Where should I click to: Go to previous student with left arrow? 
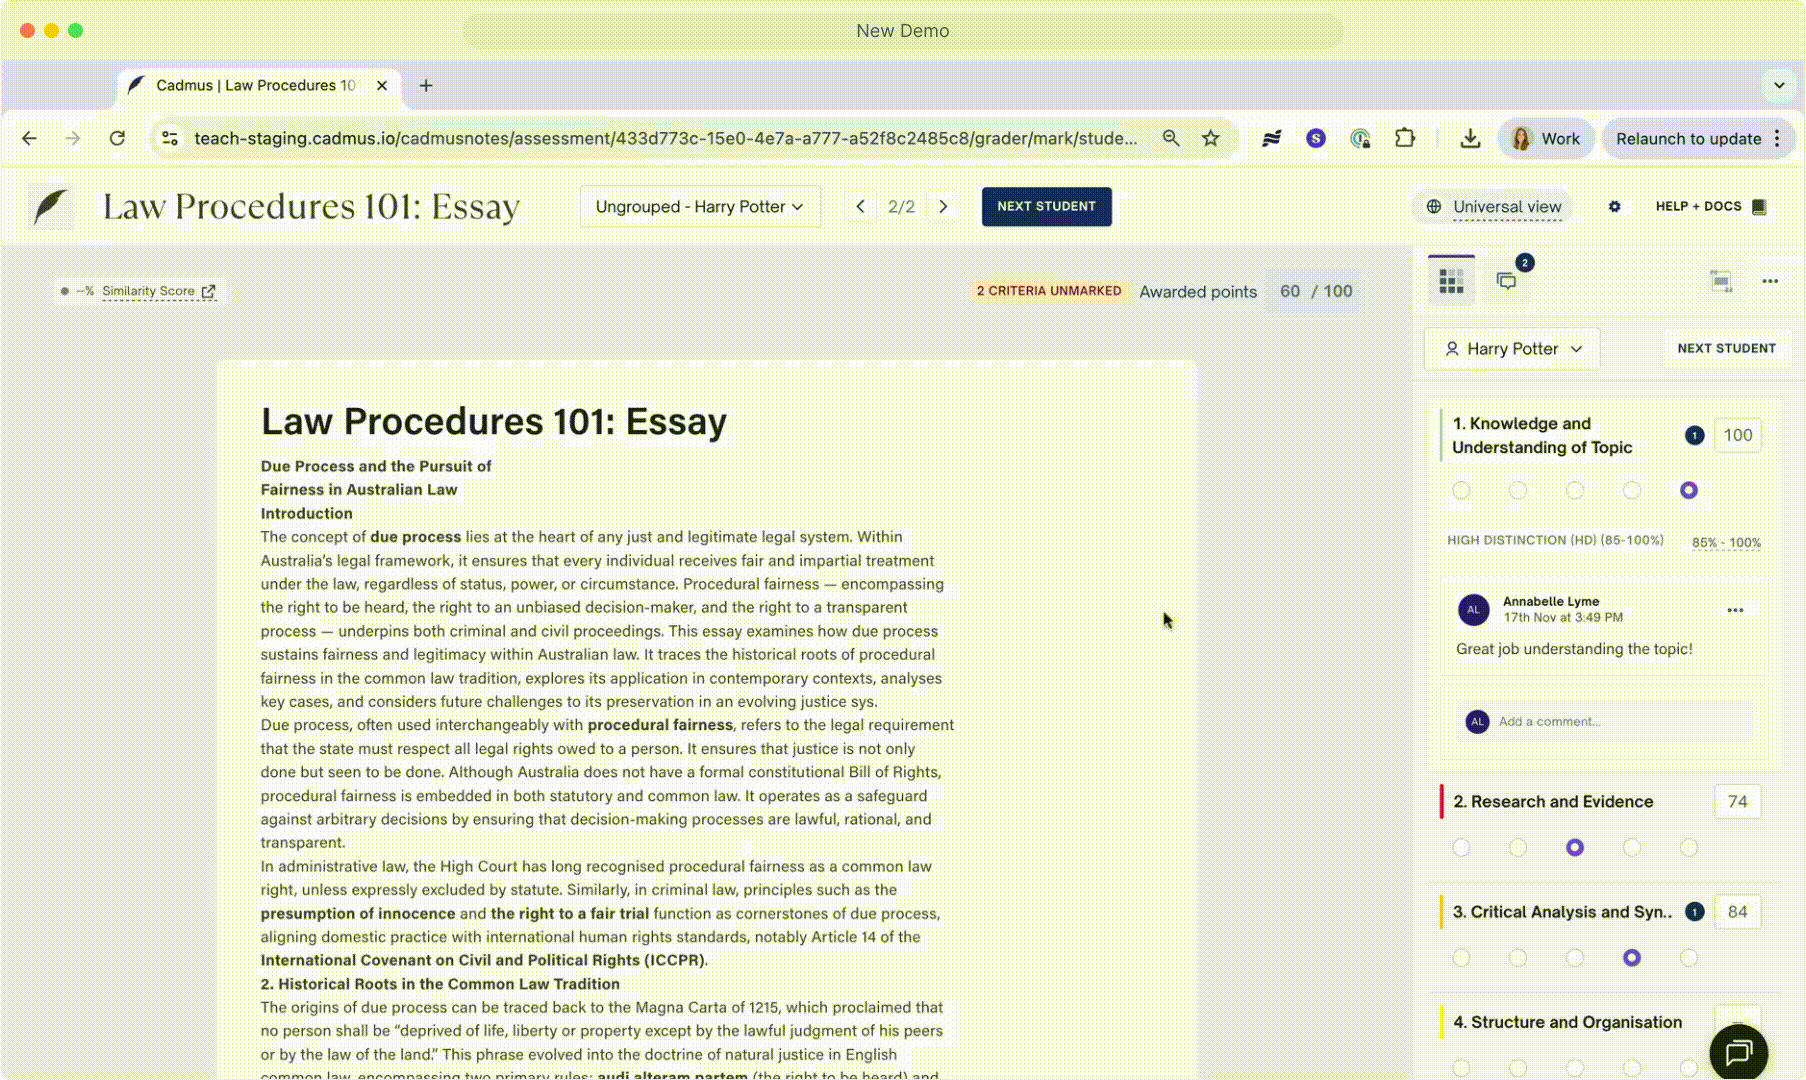pyautogui.click(x=860, y=207)
